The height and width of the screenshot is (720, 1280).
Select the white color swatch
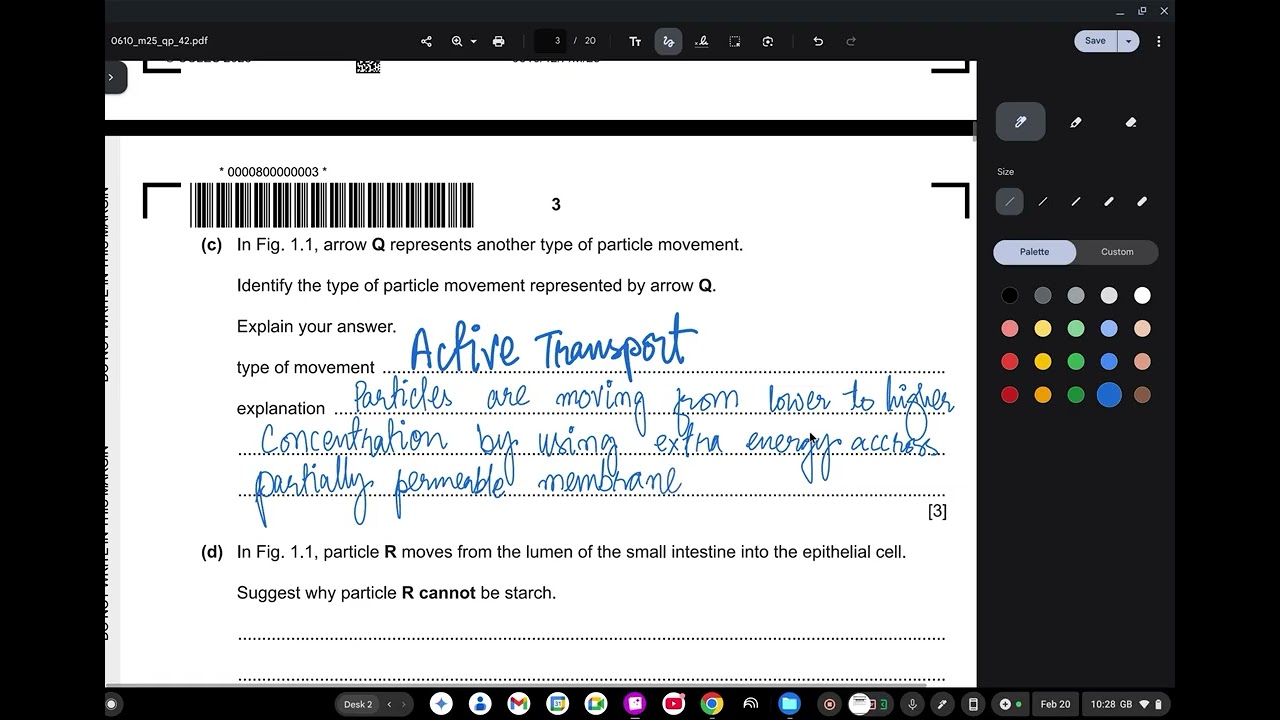pos(1142,295)
